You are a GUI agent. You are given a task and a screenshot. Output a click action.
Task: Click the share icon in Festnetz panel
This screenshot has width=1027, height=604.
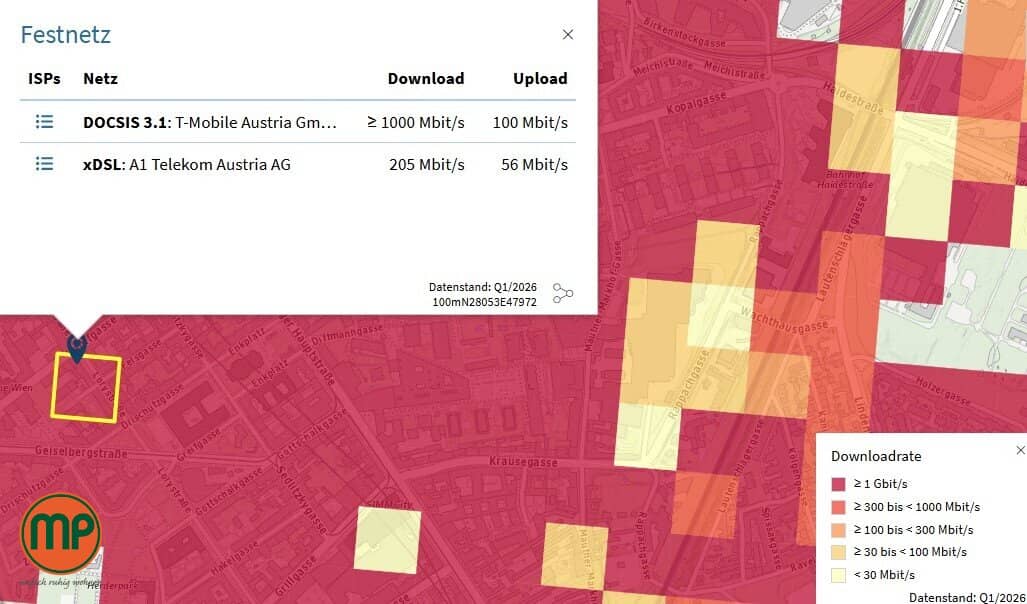pos(563,293)
